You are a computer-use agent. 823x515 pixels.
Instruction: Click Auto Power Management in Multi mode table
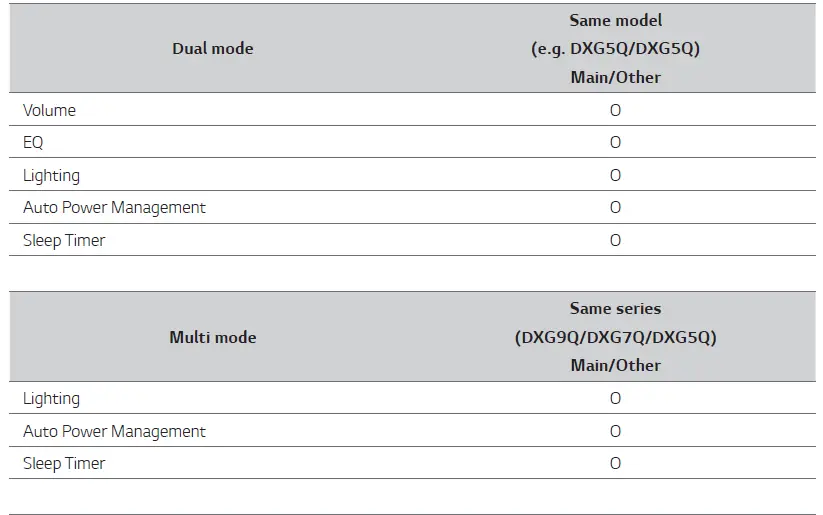(x=114, y=431)
